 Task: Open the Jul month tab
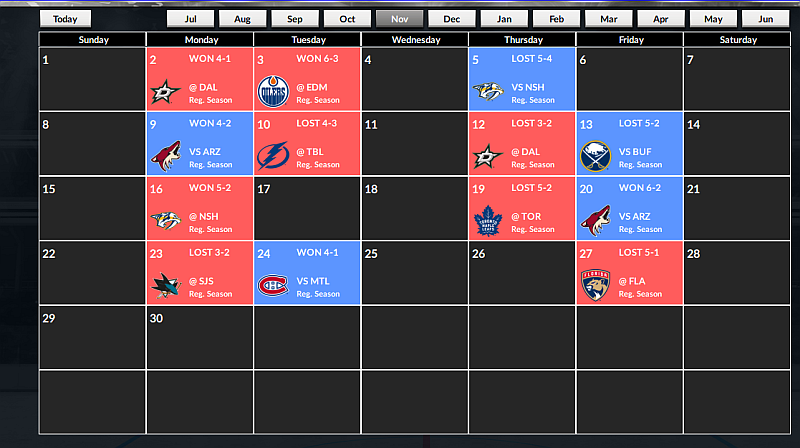[191, 19]
